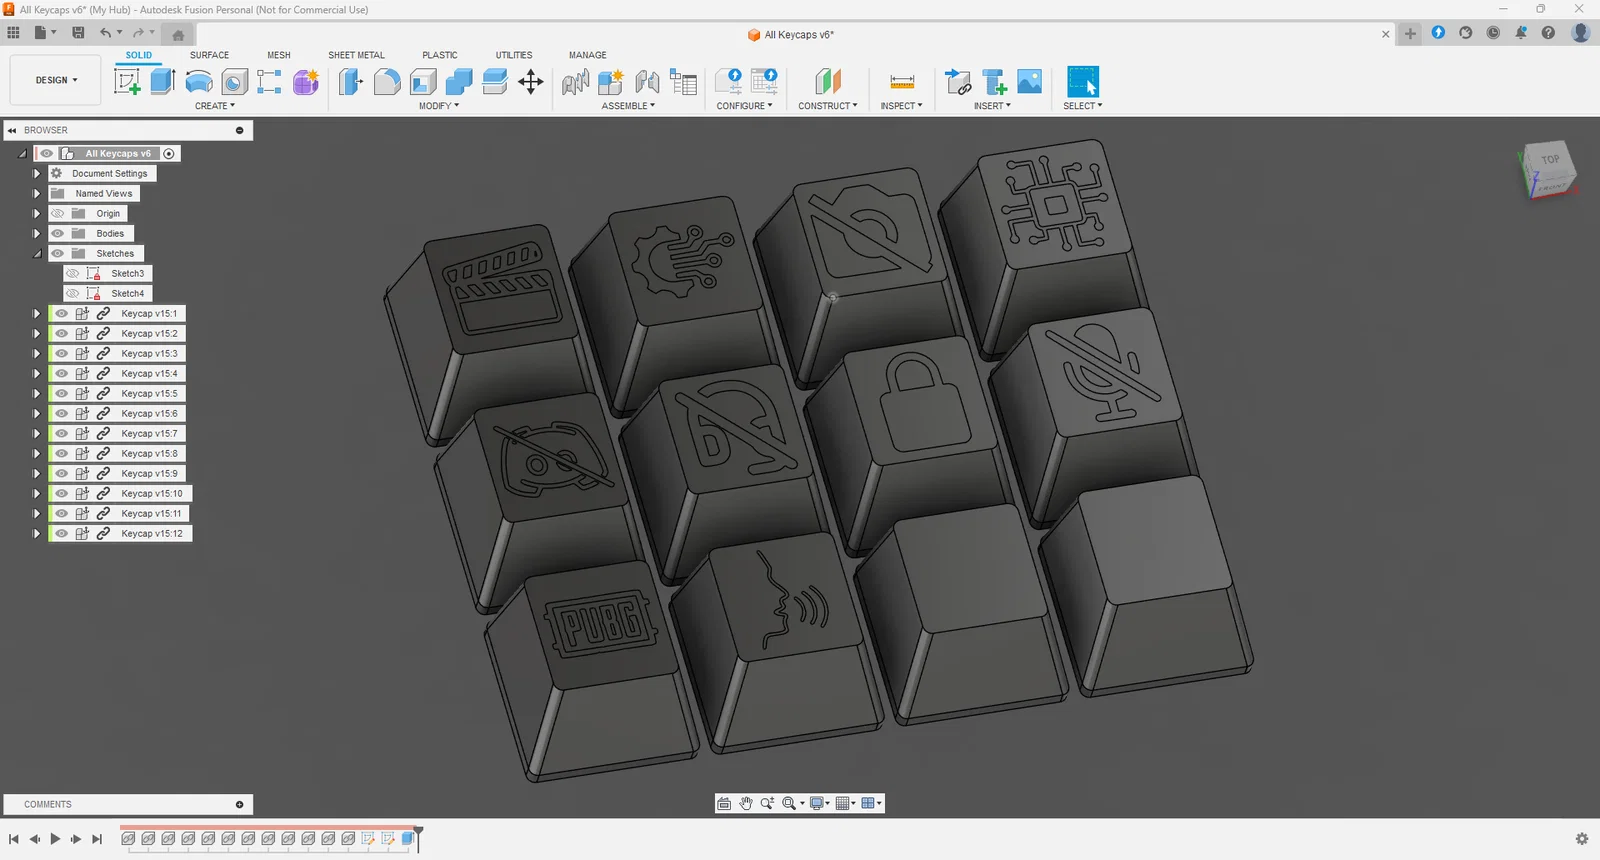
Task: Click the Extrude tool icon
Action: tap(163, 82)
